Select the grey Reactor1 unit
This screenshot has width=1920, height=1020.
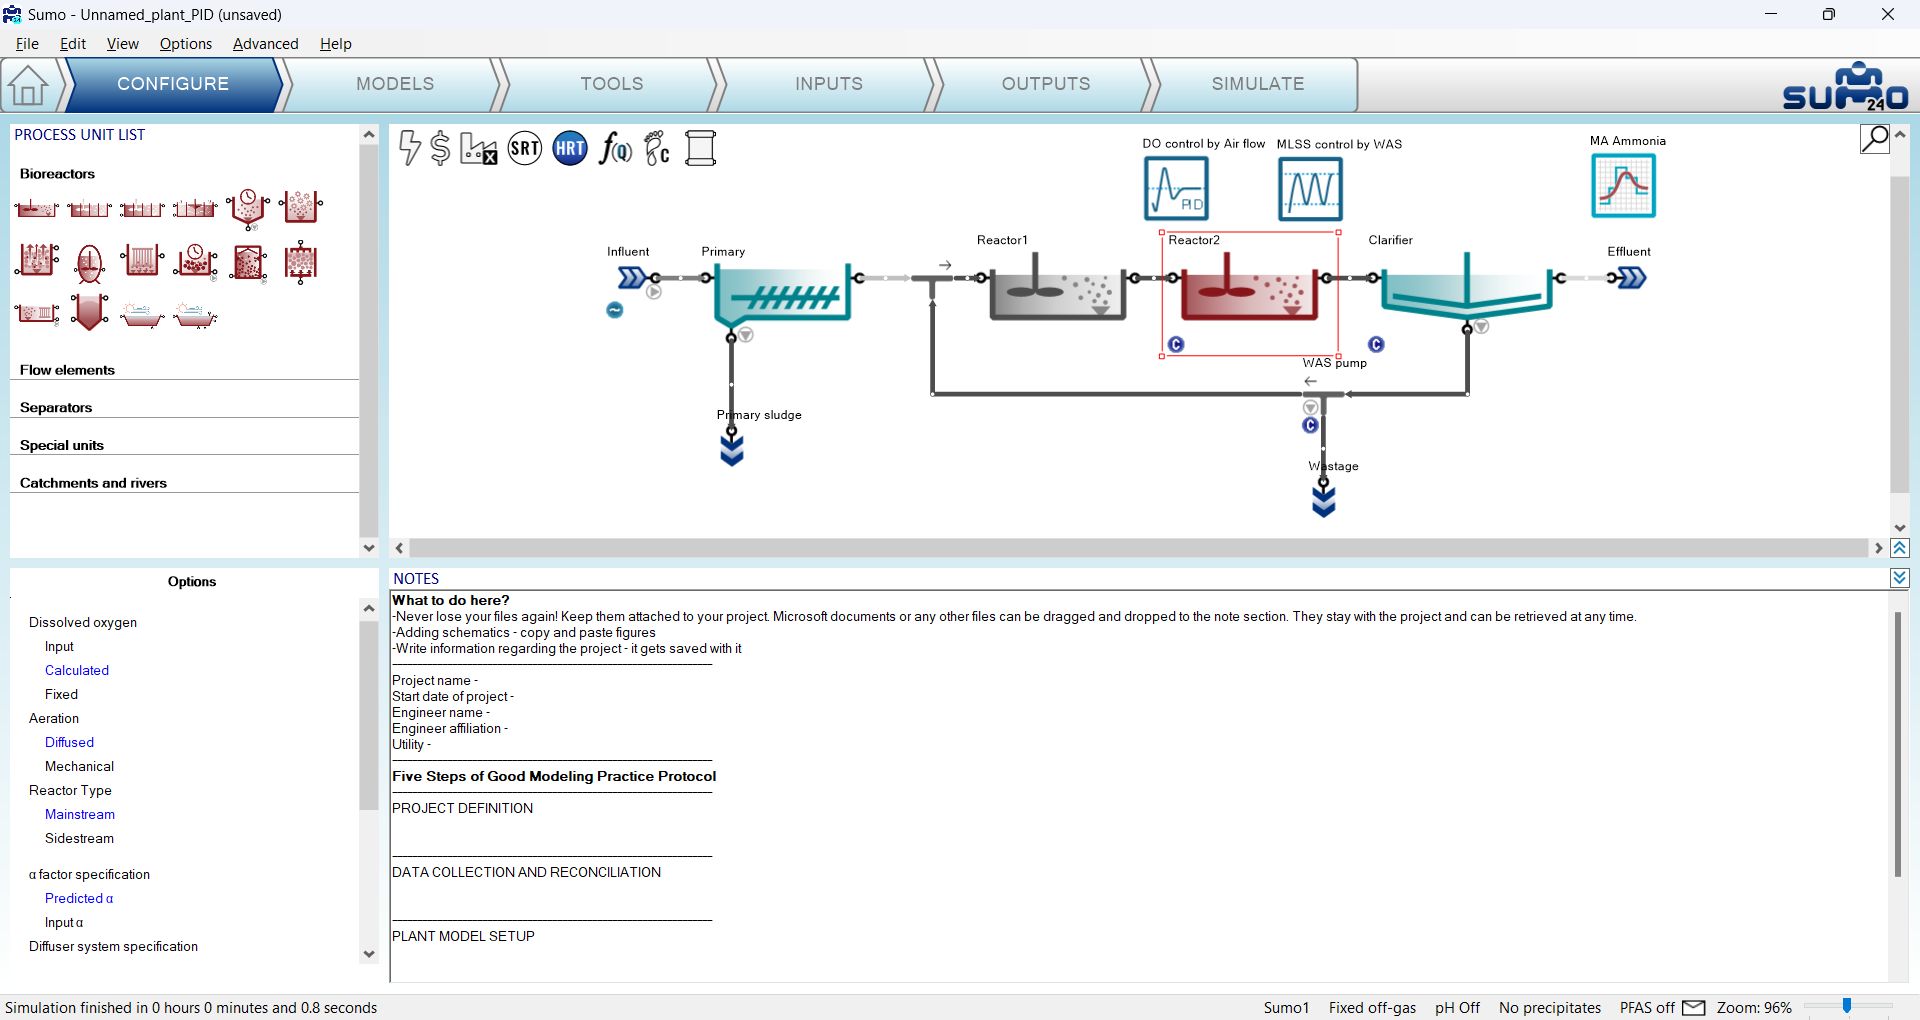[1058, 287]
